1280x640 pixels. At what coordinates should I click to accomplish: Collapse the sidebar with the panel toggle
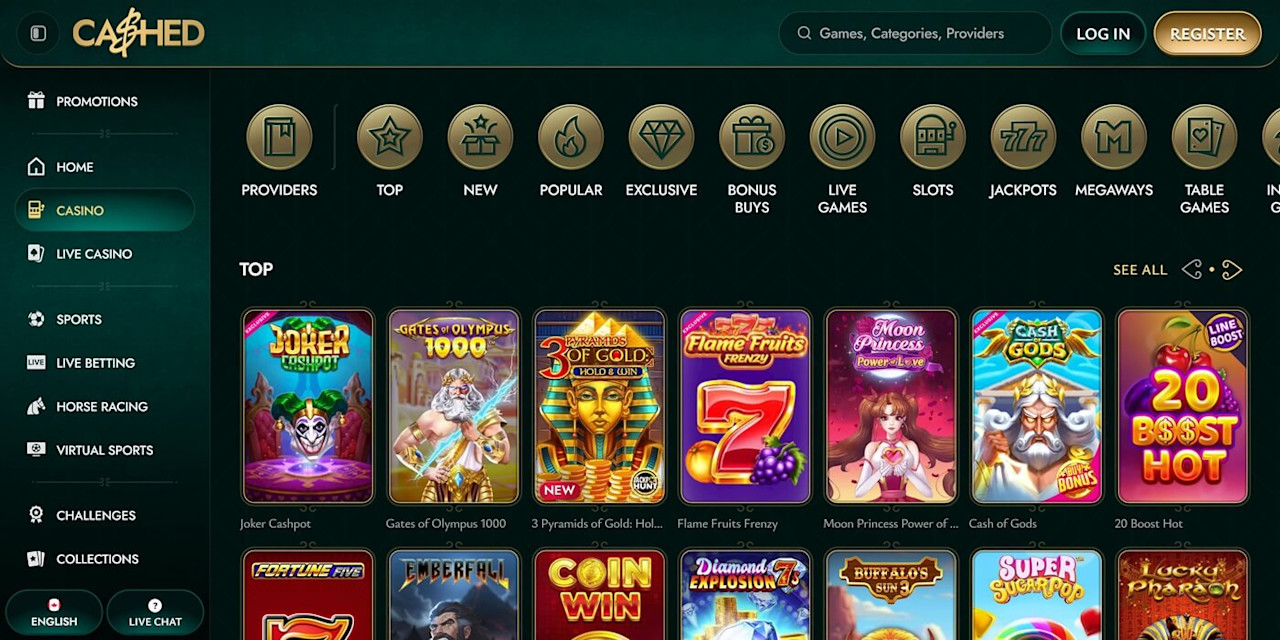click(x=38, y=33)
